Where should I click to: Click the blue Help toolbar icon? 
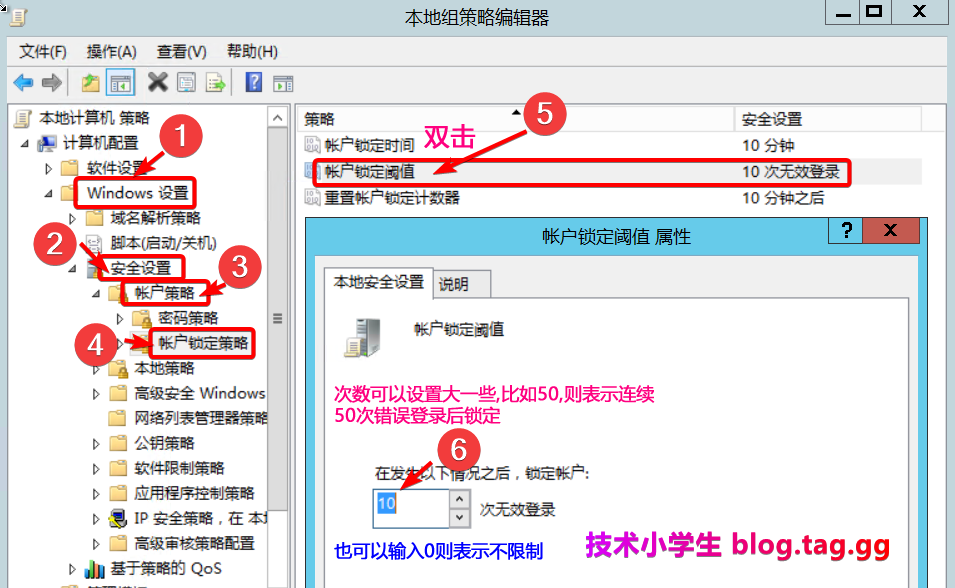254,83
